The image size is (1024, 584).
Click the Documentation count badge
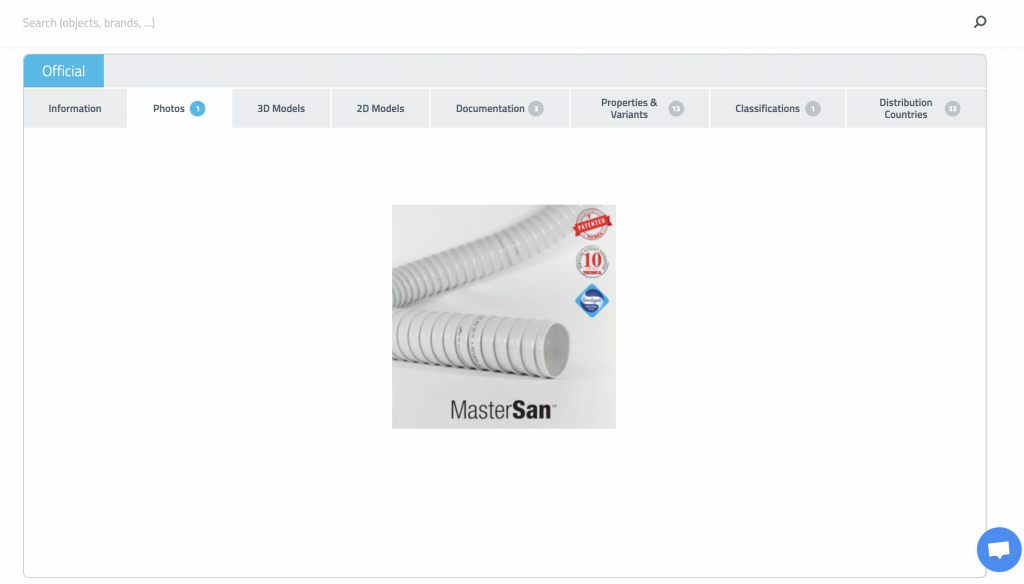pyautogui.click(x=536, y=108)
